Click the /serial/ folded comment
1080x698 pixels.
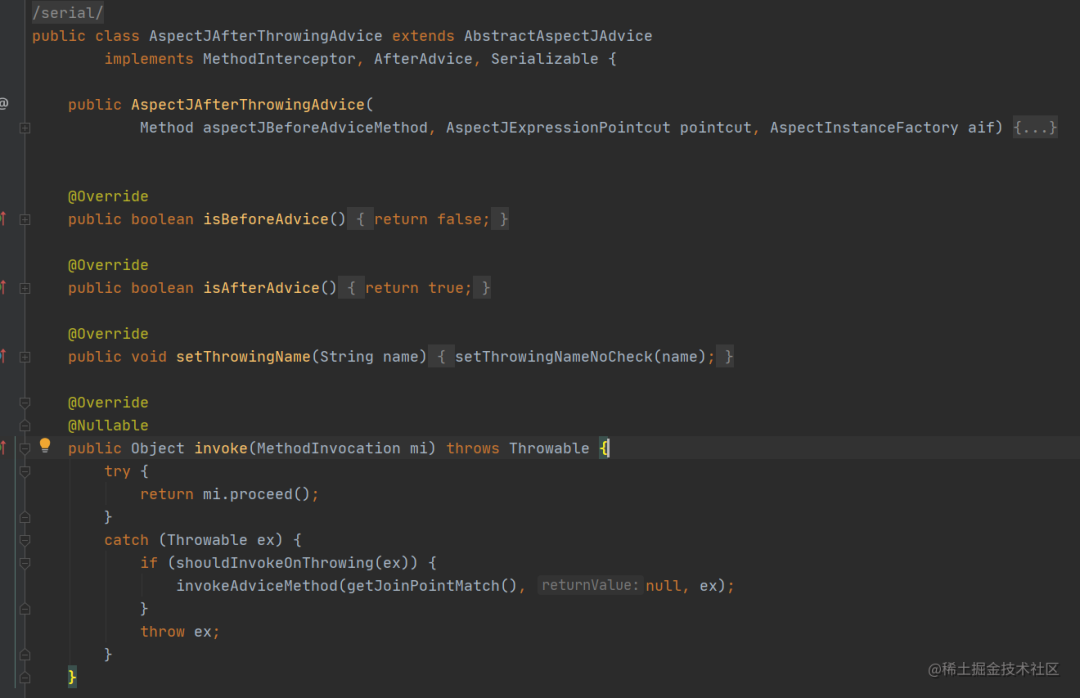(x=68, y=12)
